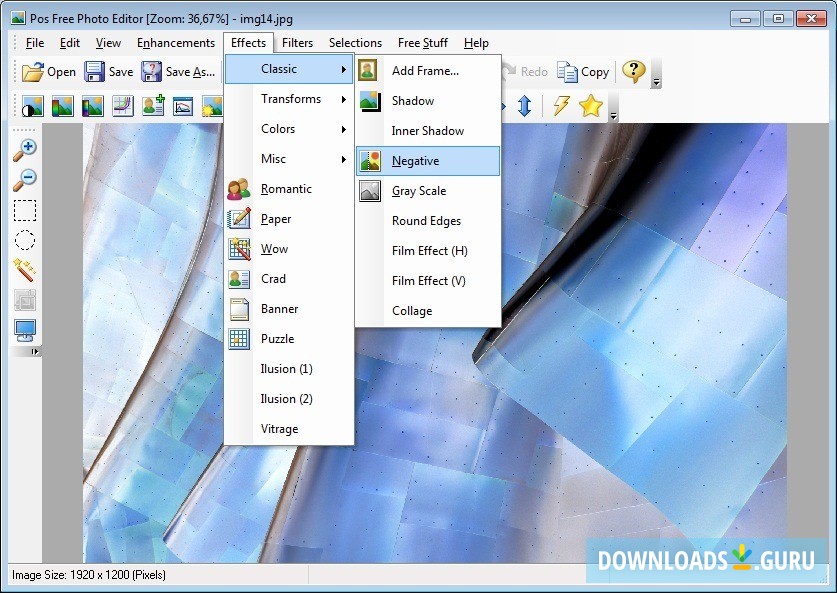Click the blue monitor screen tool icon

coord(25,330)
